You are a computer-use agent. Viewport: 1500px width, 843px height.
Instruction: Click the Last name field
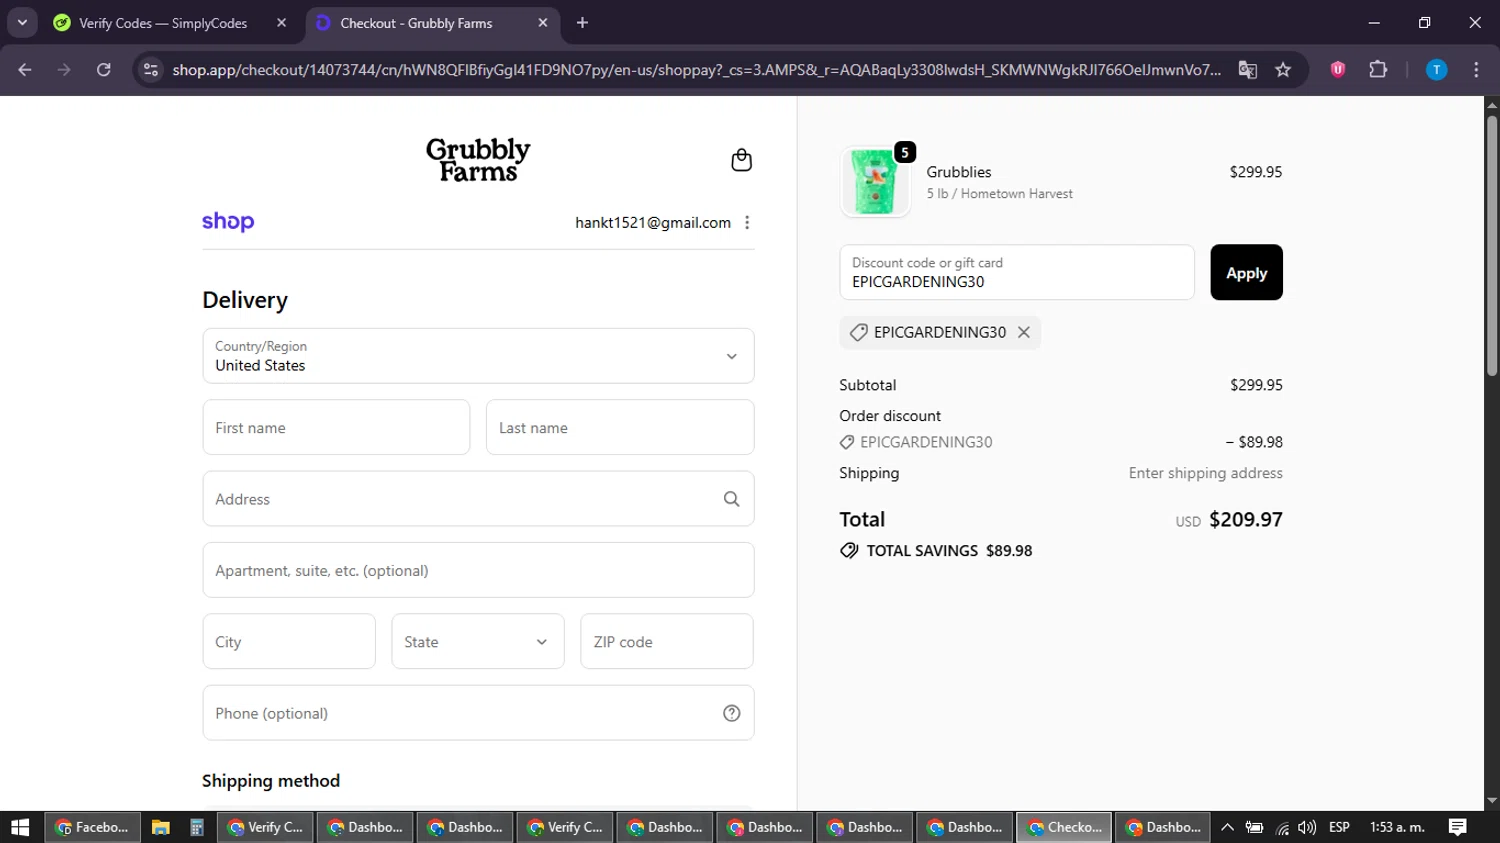tap(620, 428)
